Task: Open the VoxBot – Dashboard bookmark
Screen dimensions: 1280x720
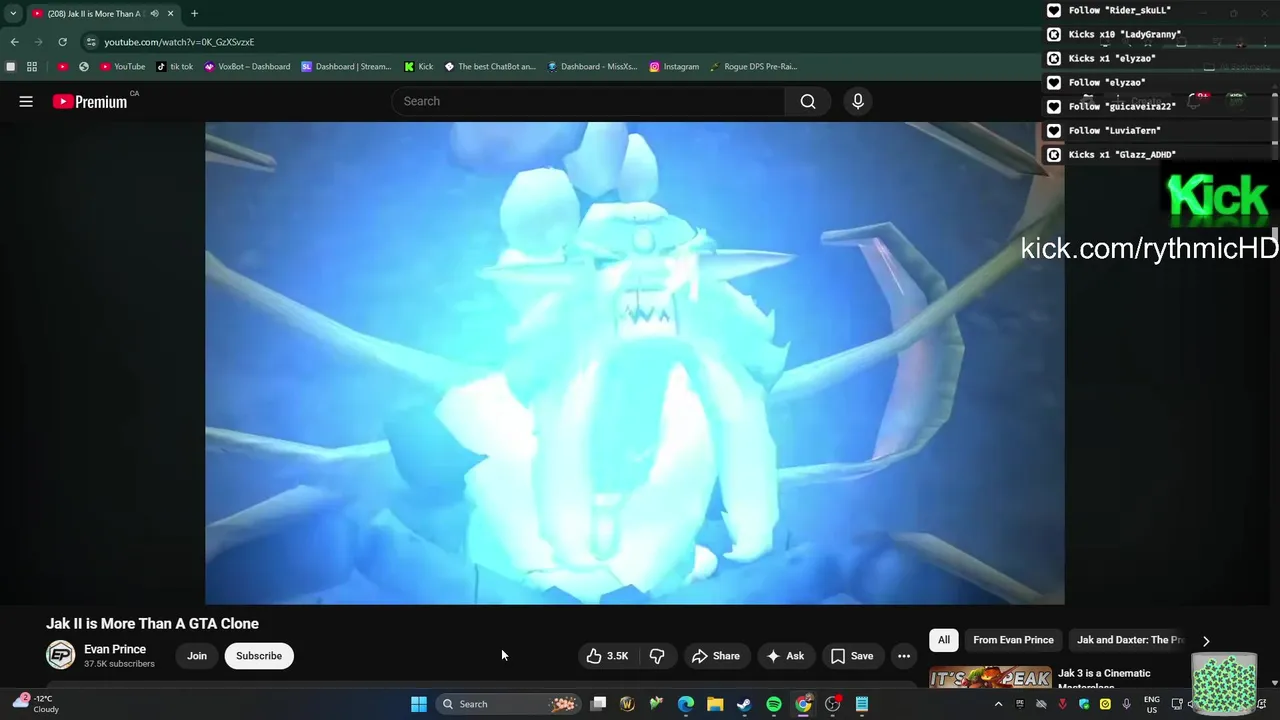Action: (246, 67)
